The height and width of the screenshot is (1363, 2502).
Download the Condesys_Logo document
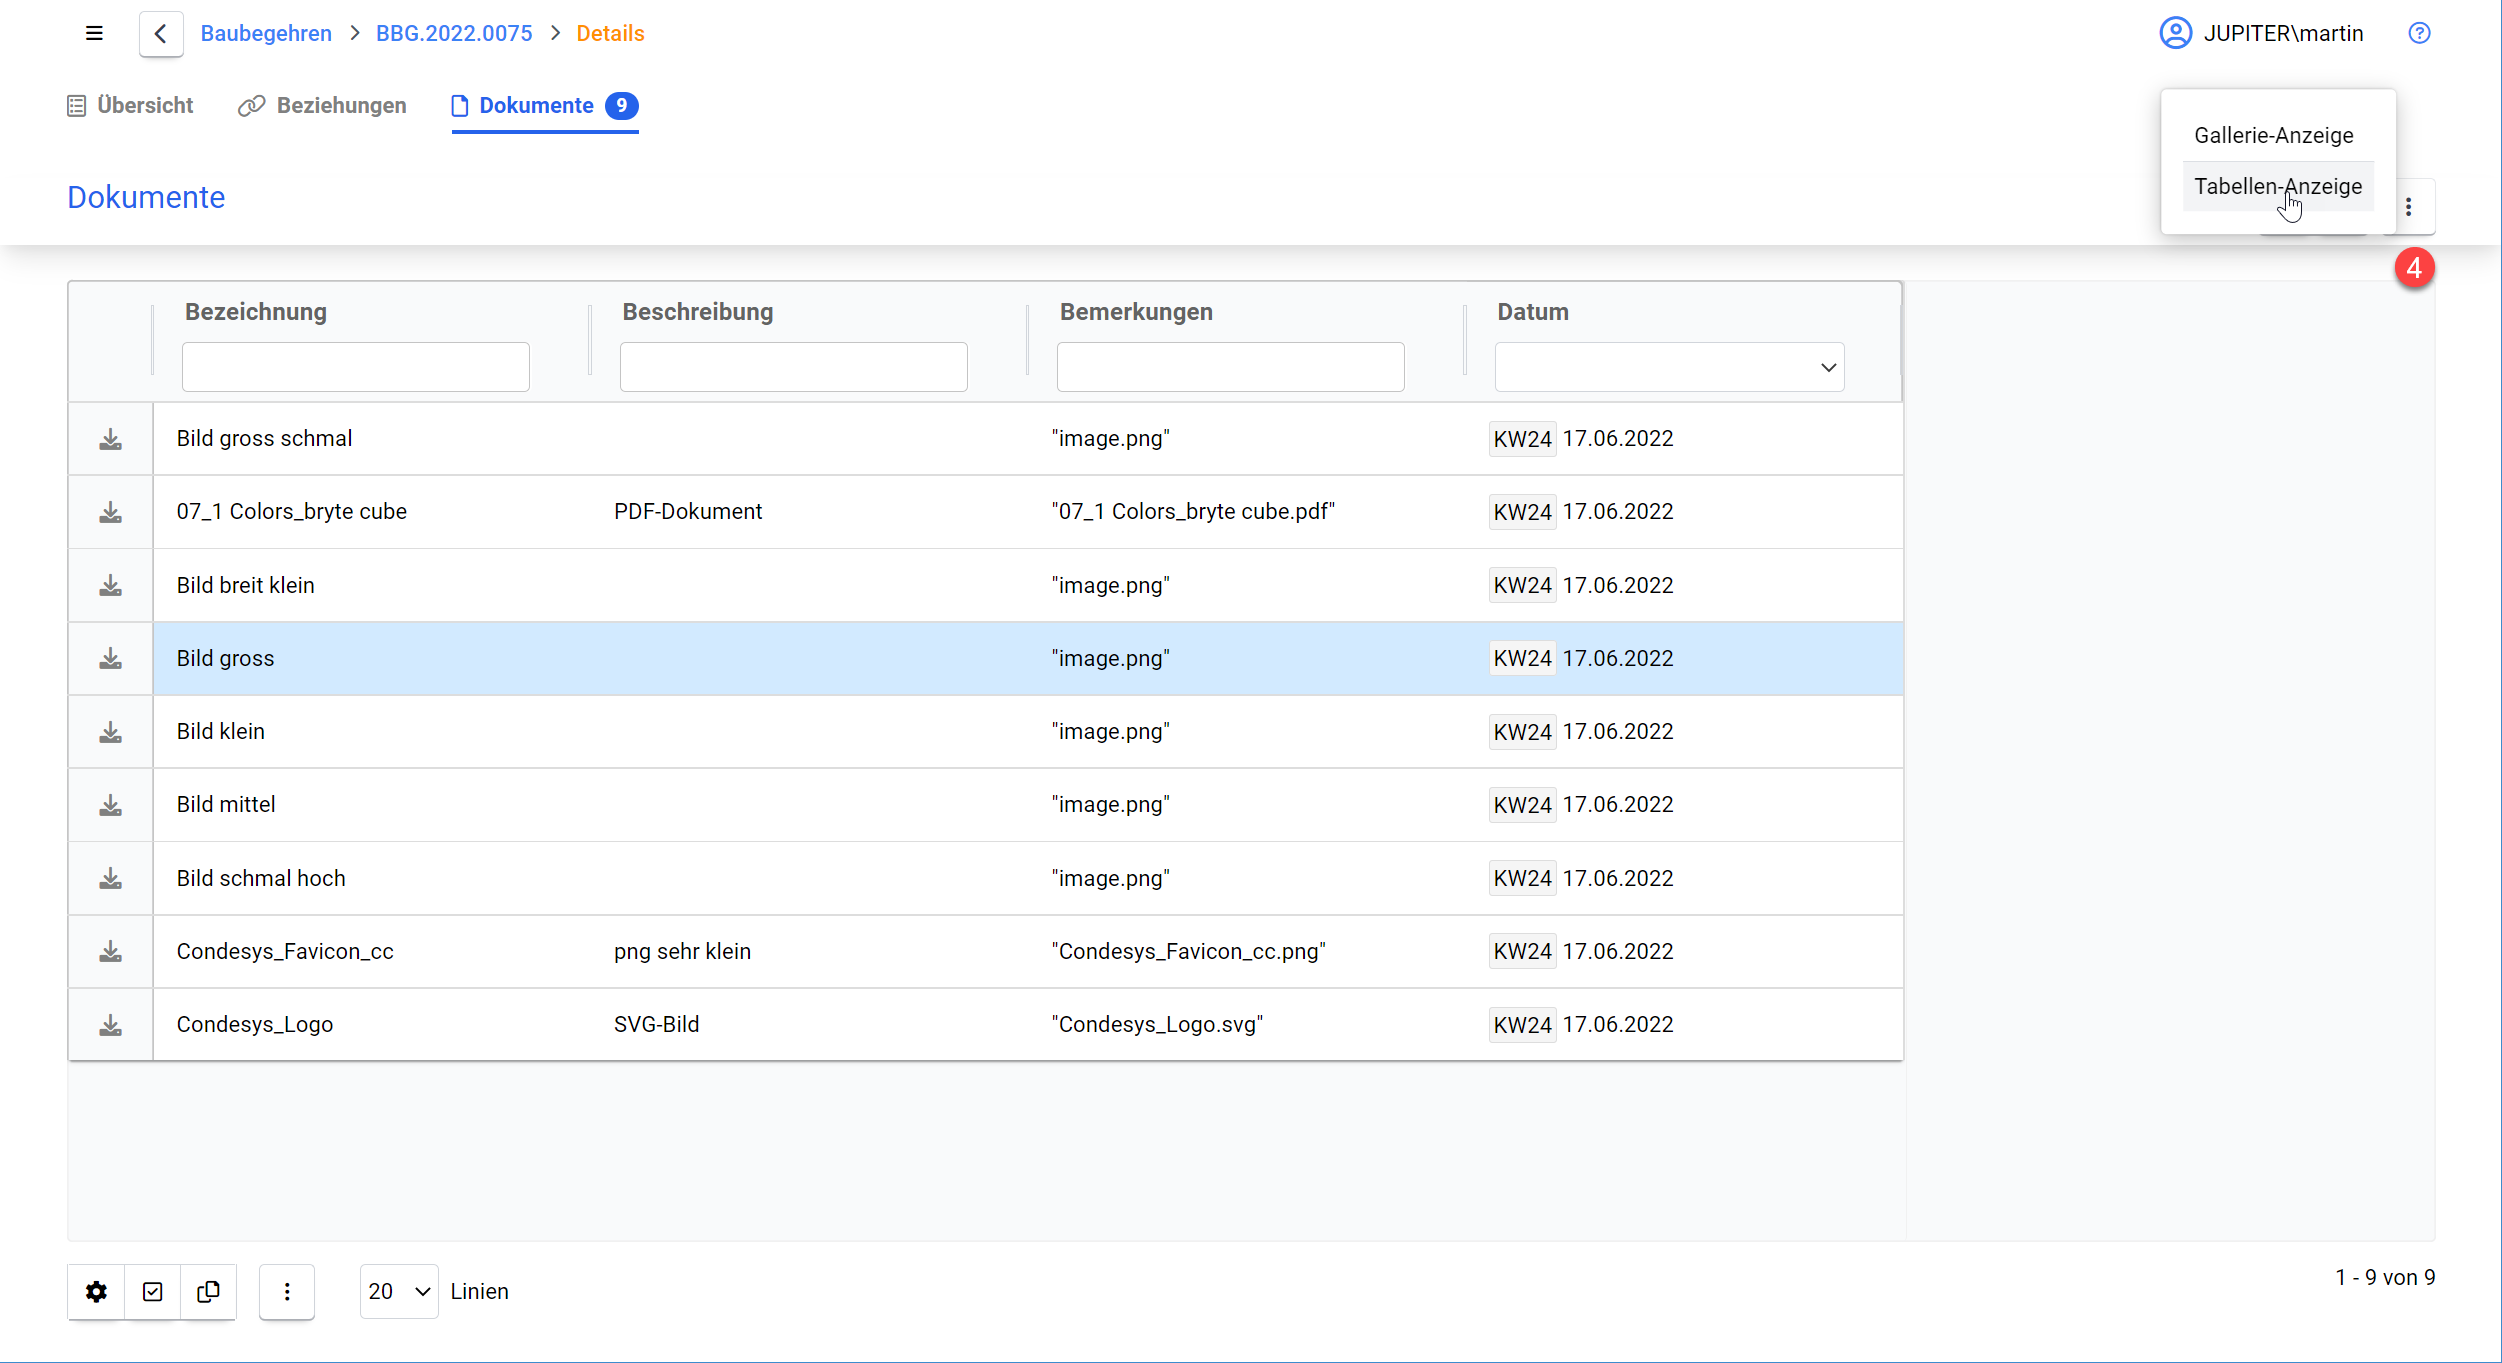point(111,1025)
